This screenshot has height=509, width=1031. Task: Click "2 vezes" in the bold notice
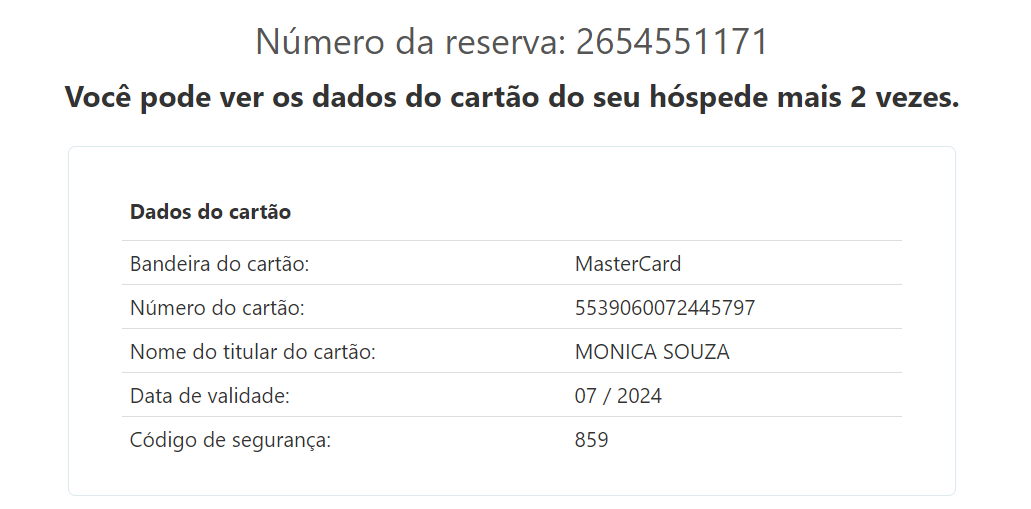point(907,98)
